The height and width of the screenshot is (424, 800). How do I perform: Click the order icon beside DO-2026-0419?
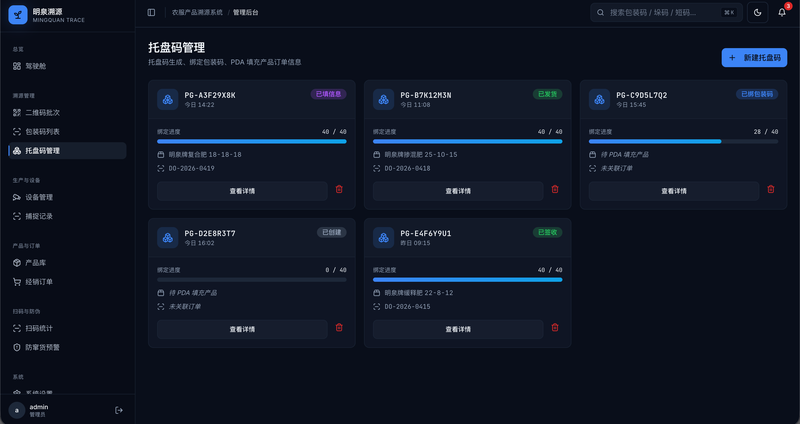pos(161,168)
